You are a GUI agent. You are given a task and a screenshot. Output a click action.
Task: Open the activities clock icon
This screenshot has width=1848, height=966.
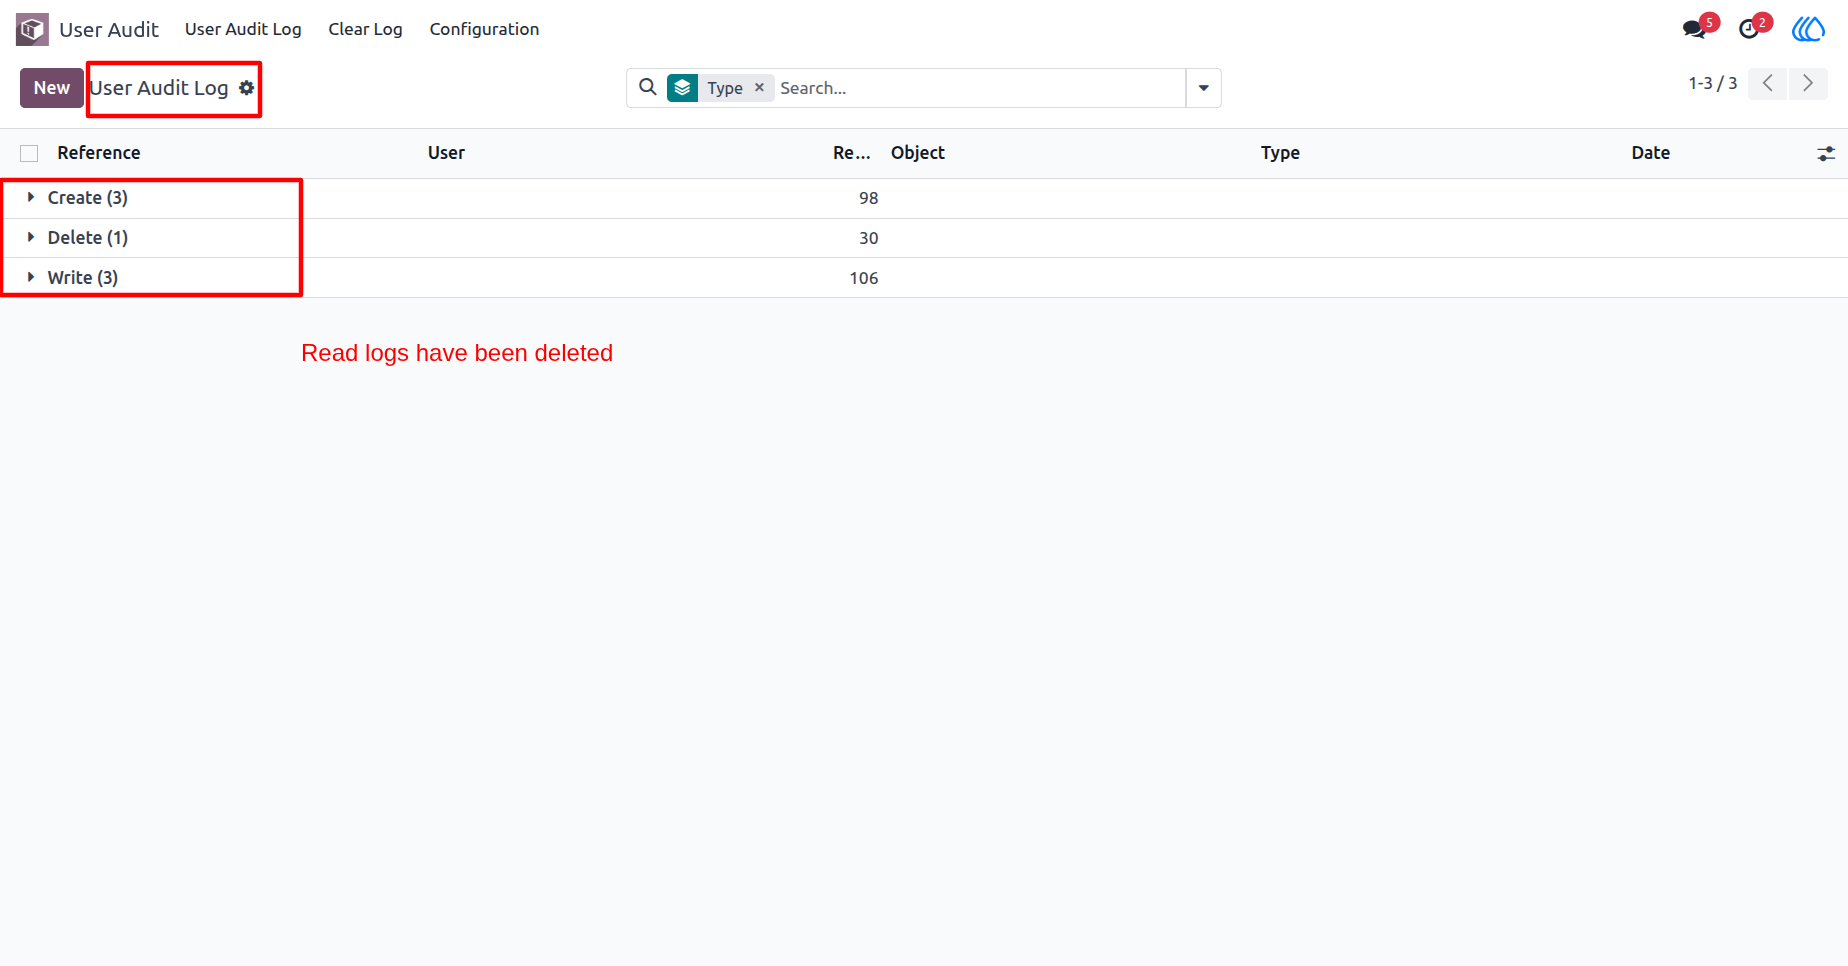tap(1749, 29)
